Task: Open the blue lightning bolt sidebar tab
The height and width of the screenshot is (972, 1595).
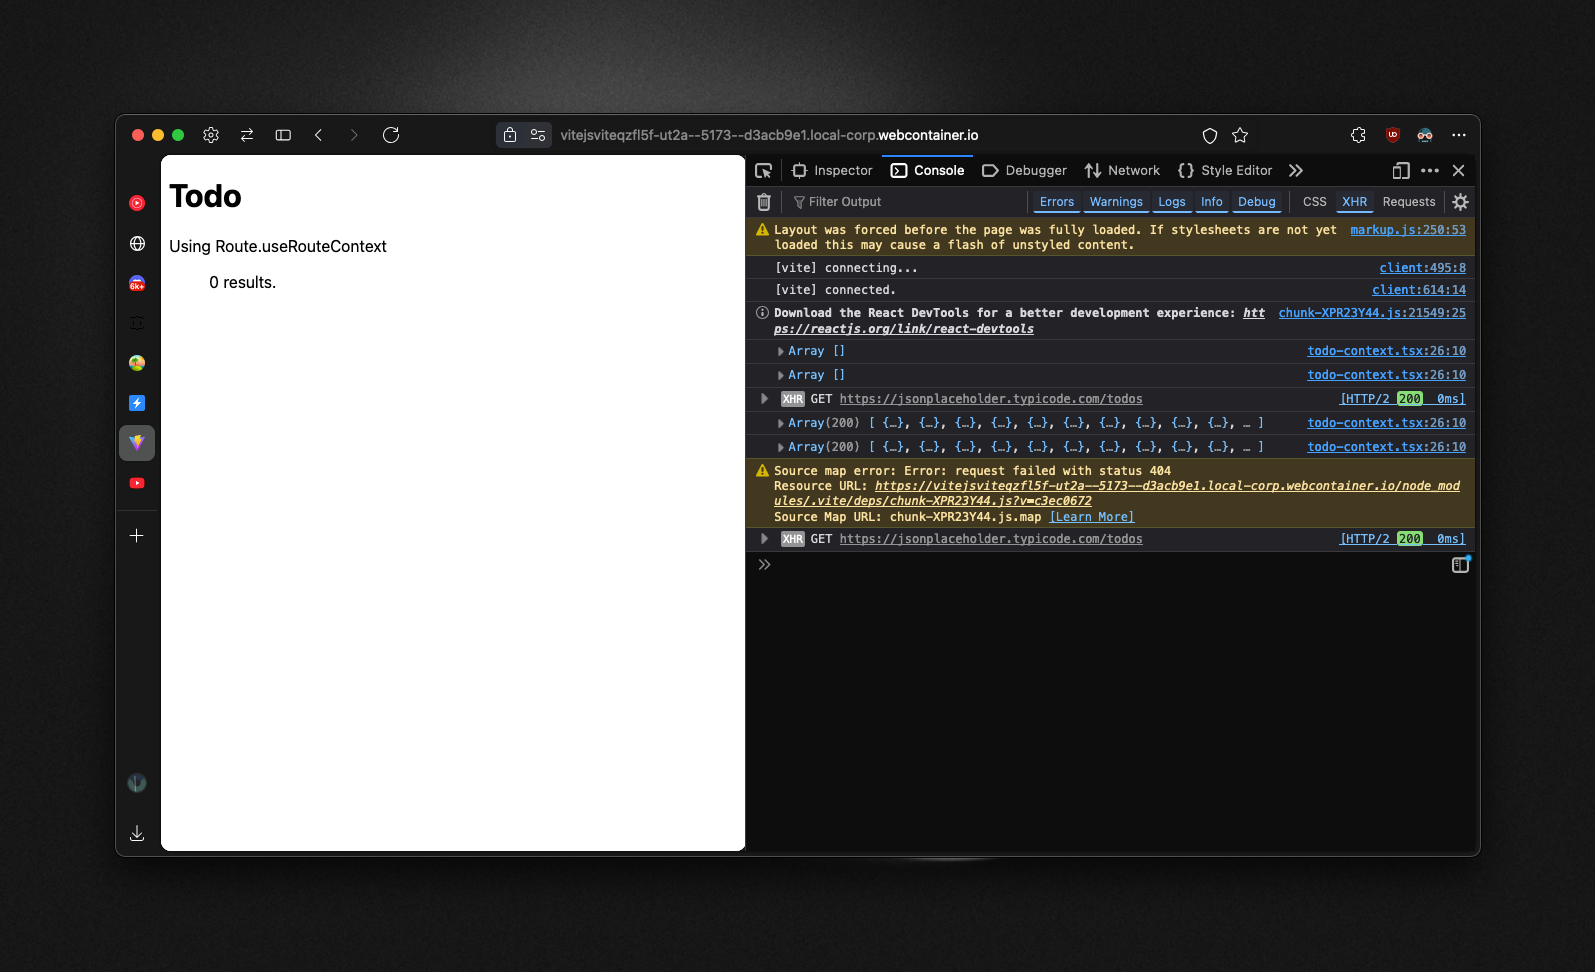Action: click(x=137, y=403)
